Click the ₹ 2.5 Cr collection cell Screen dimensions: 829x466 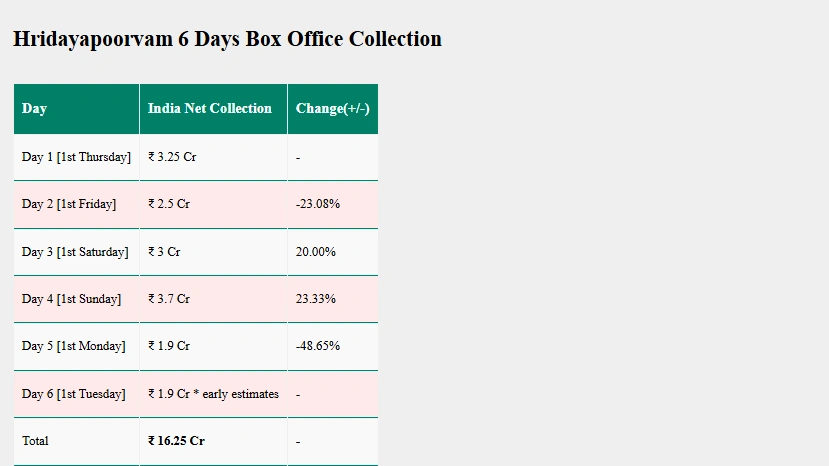click(169, 204)
